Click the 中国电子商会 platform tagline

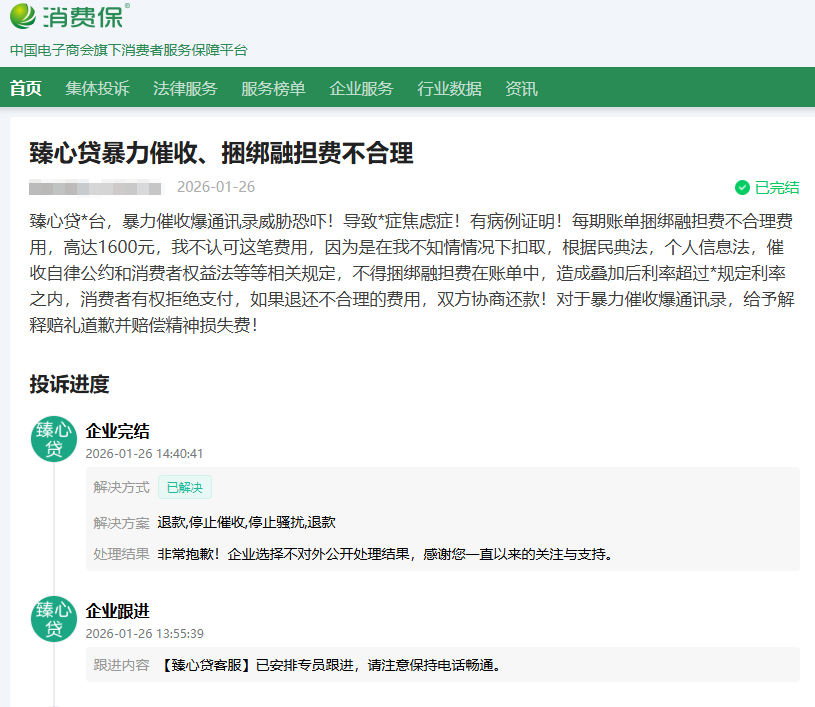128,50
